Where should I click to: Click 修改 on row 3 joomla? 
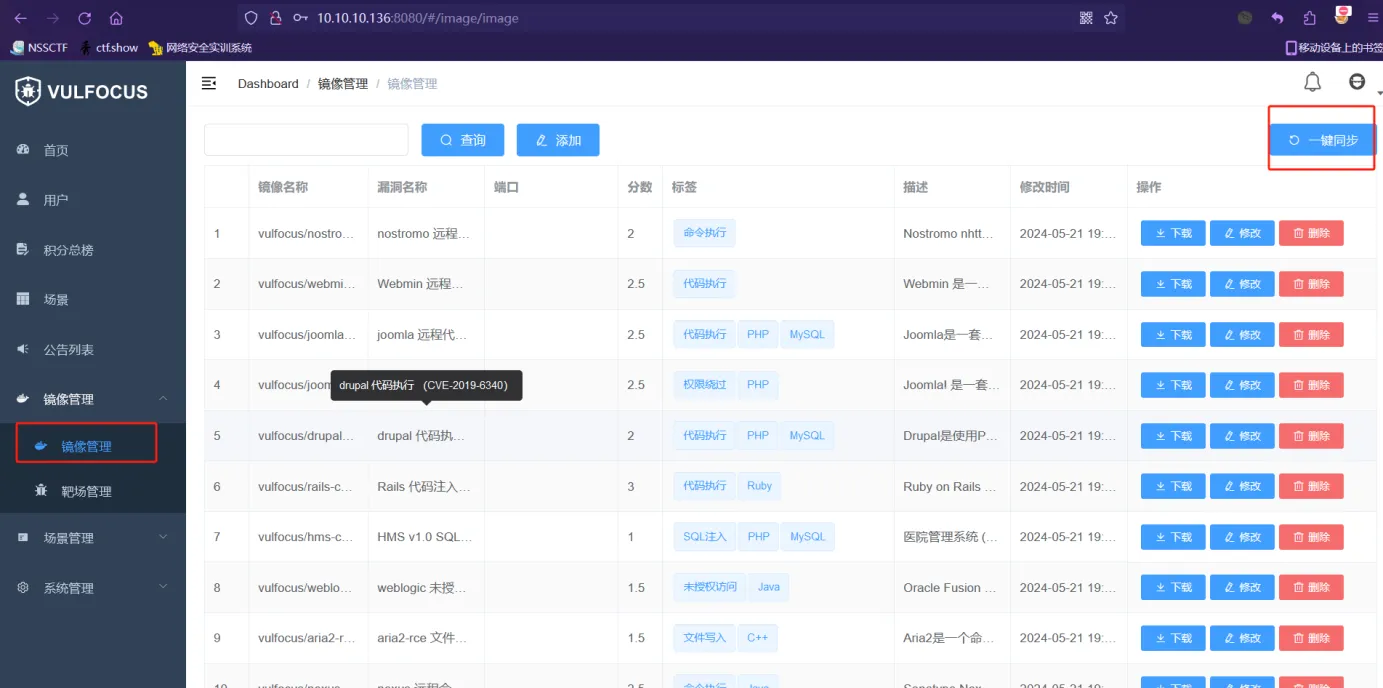pos(1242,335)
